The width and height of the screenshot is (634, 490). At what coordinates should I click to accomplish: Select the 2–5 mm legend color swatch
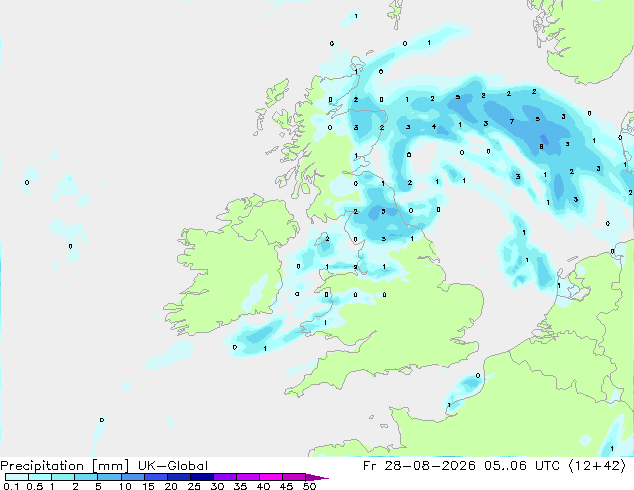(x=86, y=477)
